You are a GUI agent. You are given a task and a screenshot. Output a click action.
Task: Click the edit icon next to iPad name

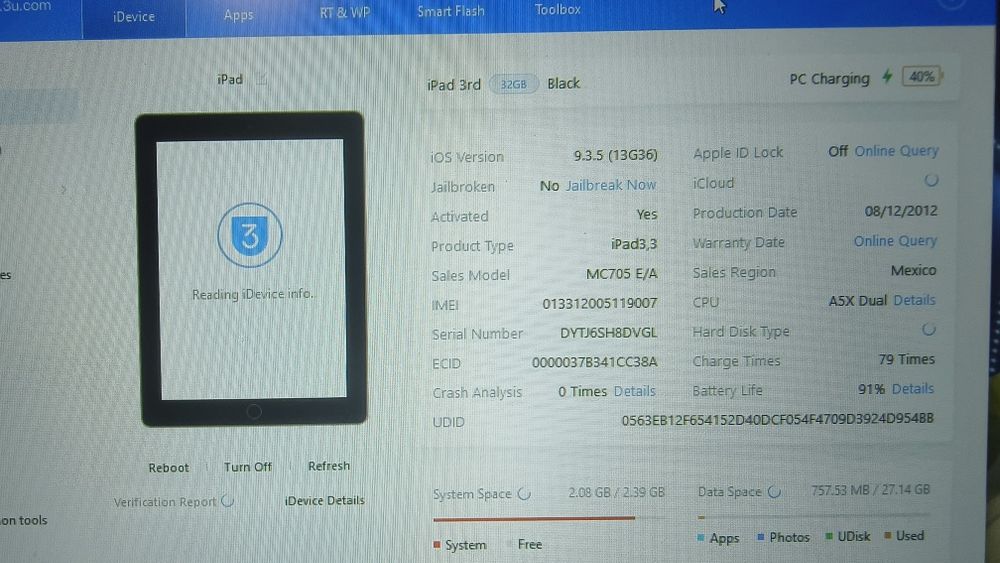(x=261, y=80)
